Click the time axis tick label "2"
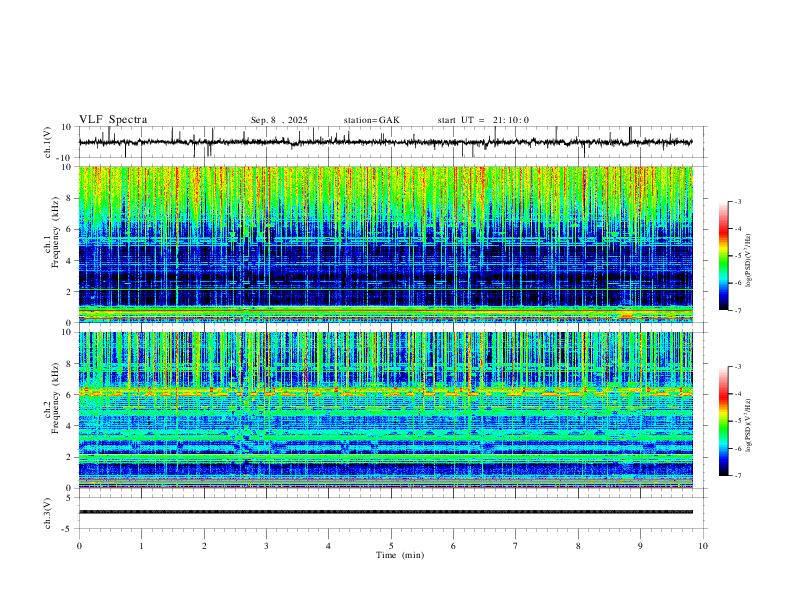 pyautogui.click(x=204, y=546)
